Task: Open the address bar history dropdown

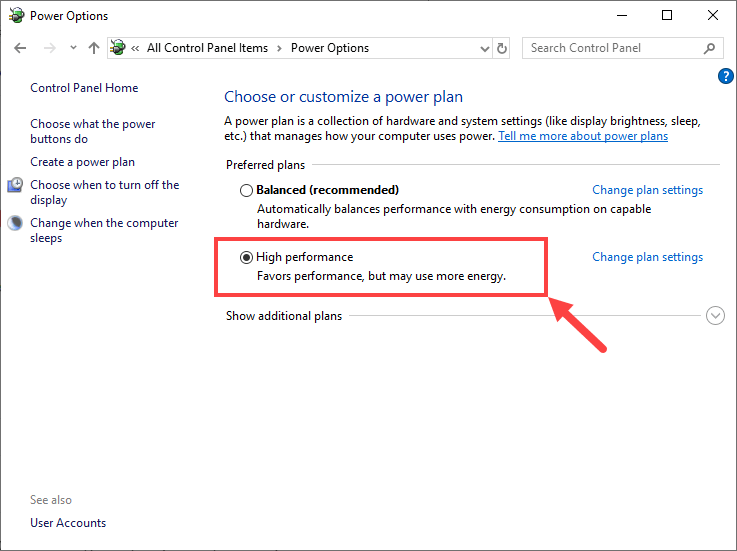Action: click(x=485, y=48)
